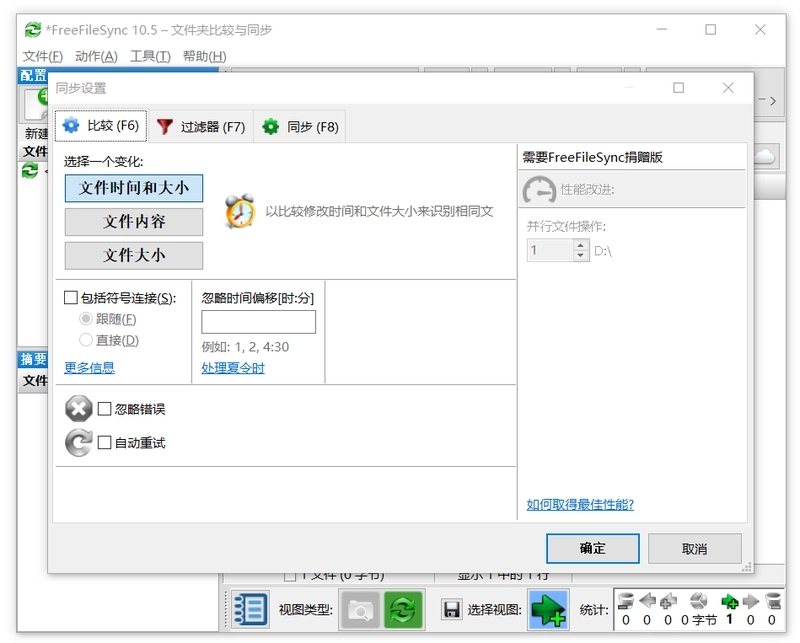The image size is (800, 643).
Task: Click the FreeFileSync title bar logo
Action: point(33,30)
